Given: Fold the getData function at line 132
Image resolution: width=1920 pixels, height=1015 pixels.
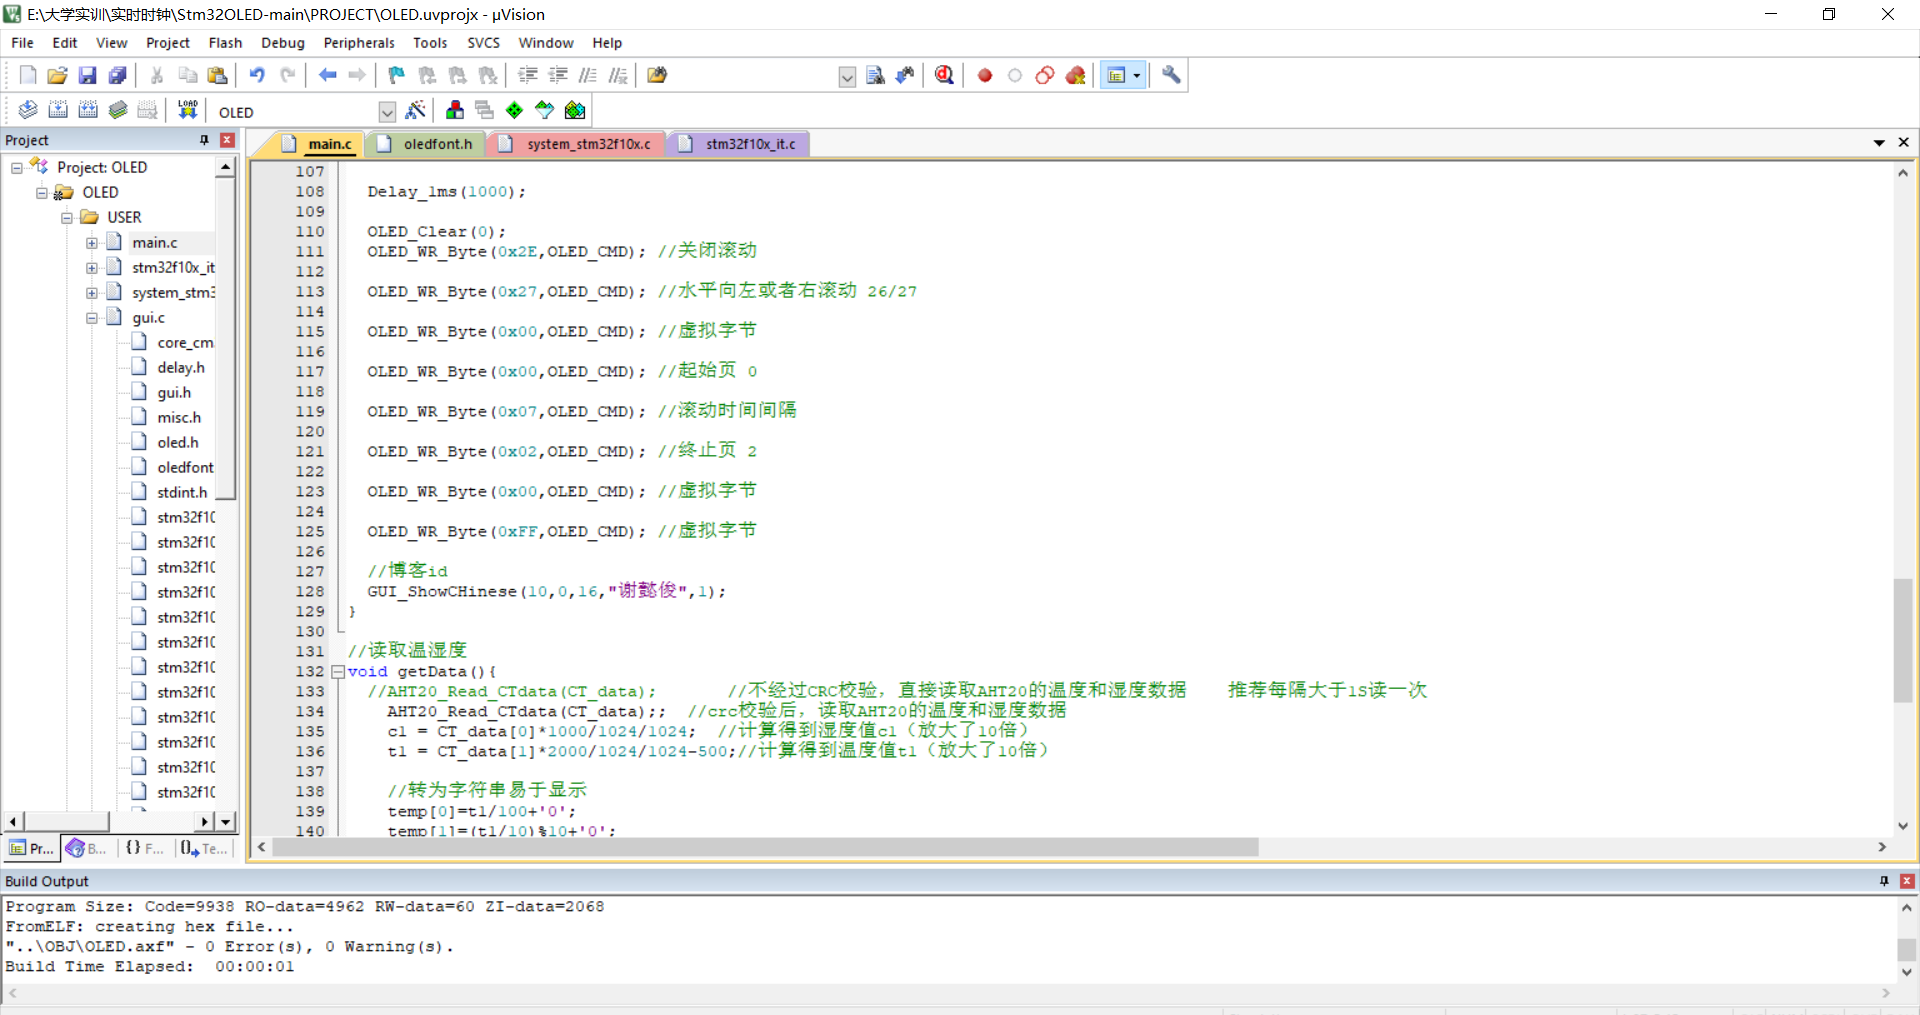Looking at the screenshot, I should (338, 672).
